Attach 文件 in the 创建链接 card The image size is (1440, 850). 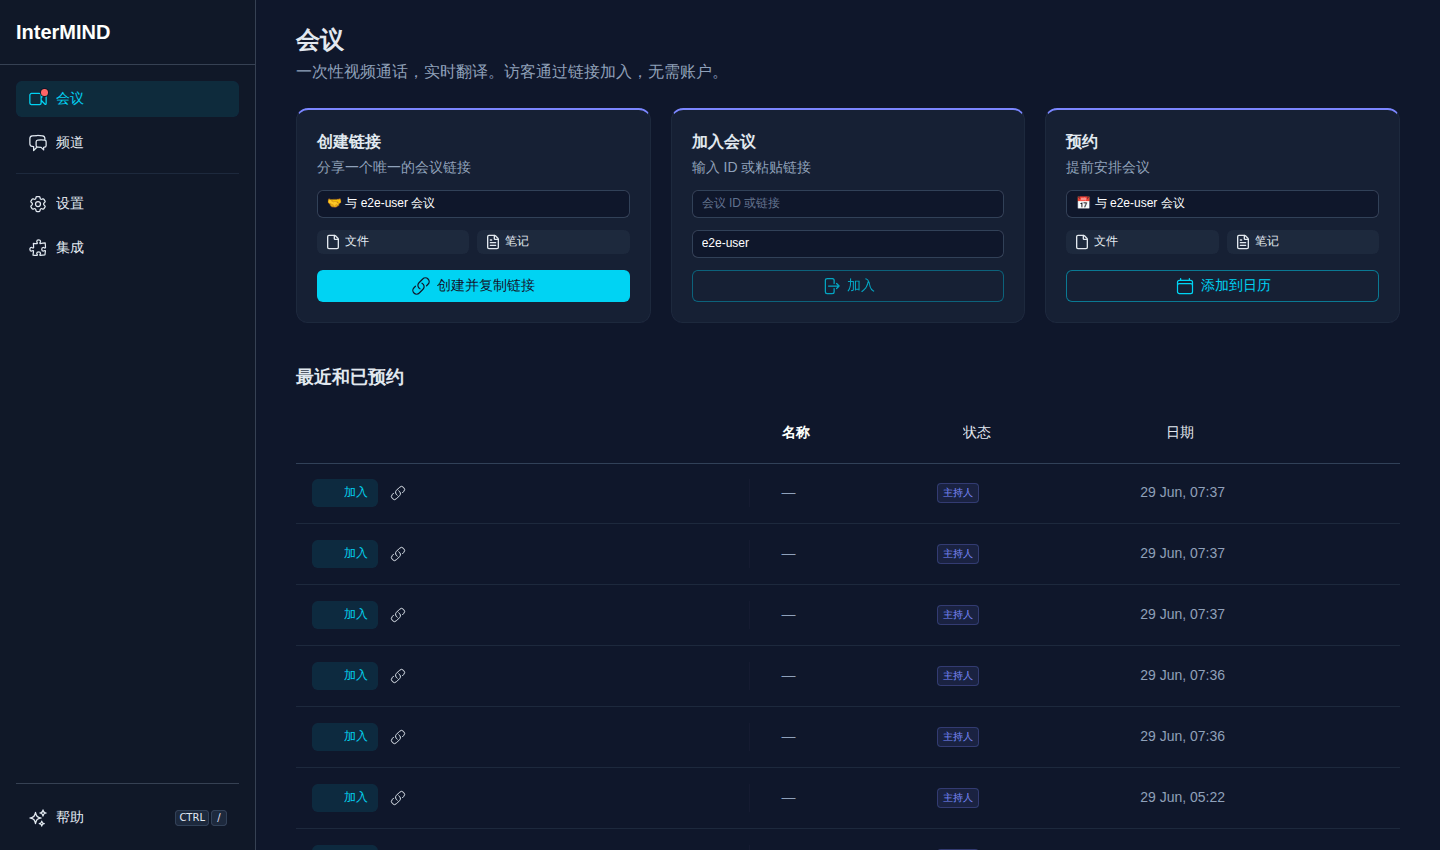[x=393, y=242]
